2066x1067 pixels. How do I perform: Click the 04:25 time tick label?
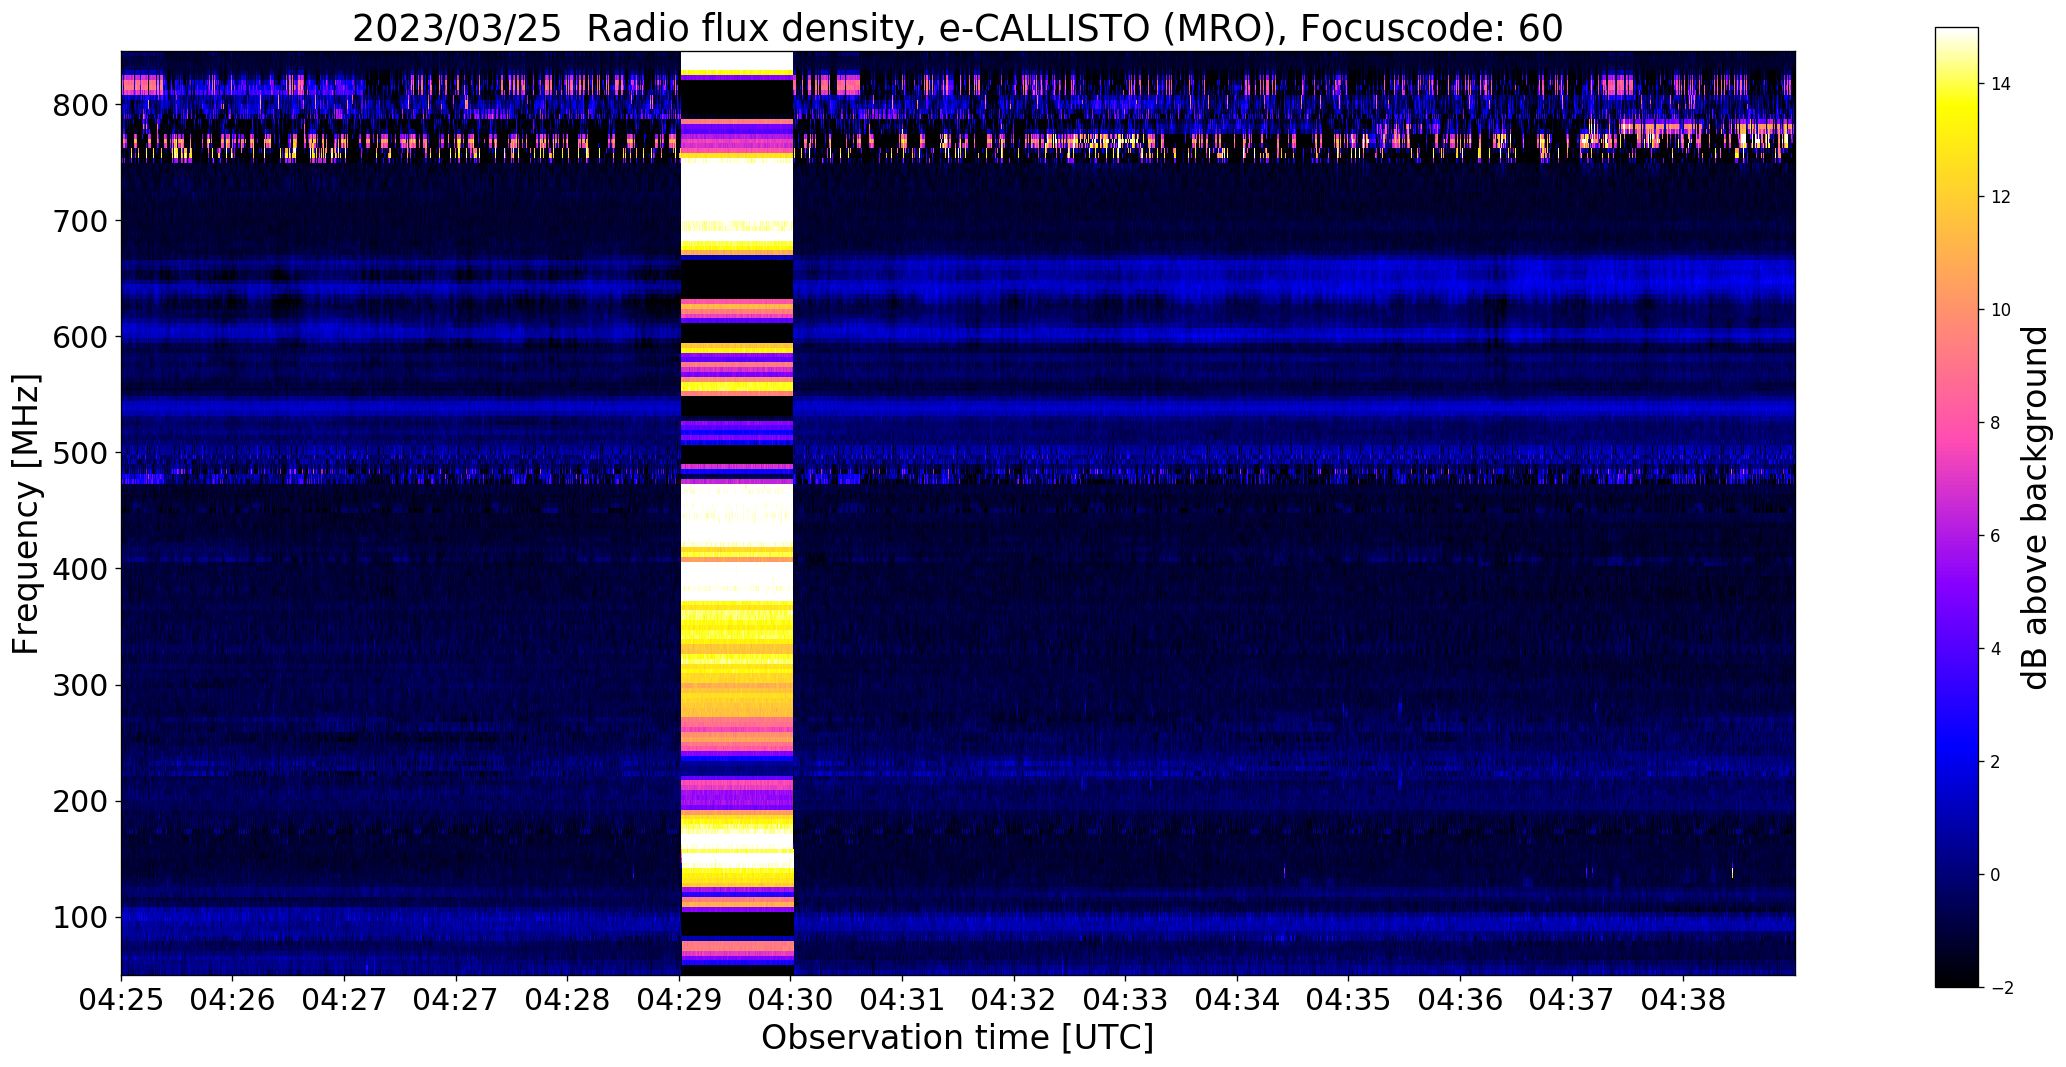[121, 1000]
